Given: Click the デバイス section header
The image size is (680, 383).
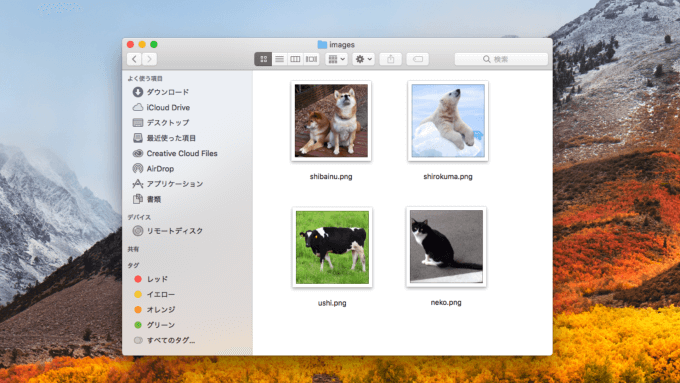Looking at the screenshot, I should tap(139, 217).
